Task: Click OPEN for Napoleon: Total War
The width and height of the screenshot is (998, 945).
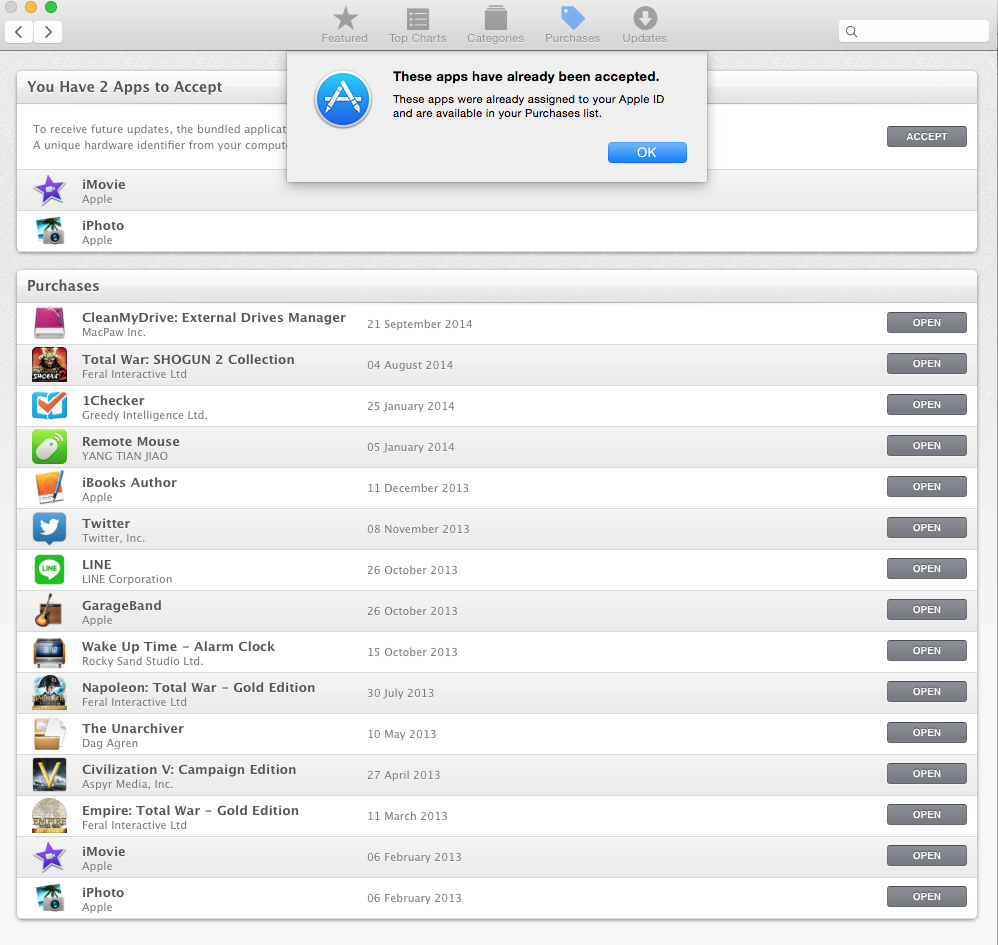Action: coord(926,691)
